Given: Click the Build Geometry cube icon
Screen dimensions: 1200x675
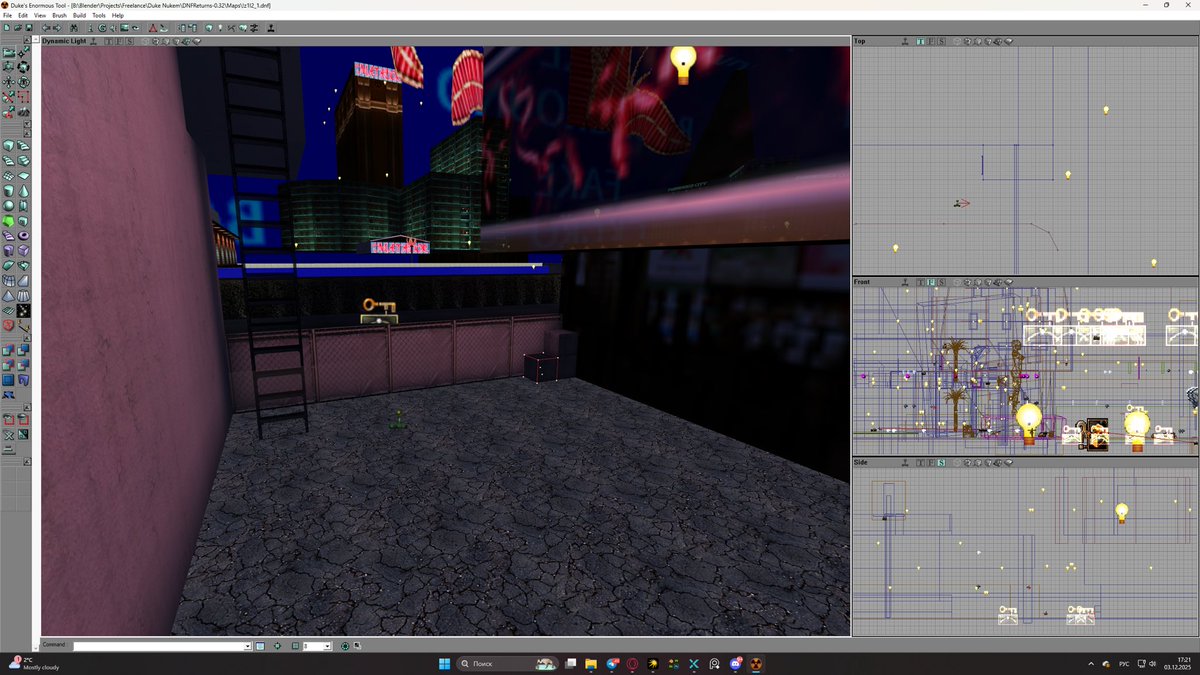Looking at the screenshot, I should 209,28.
